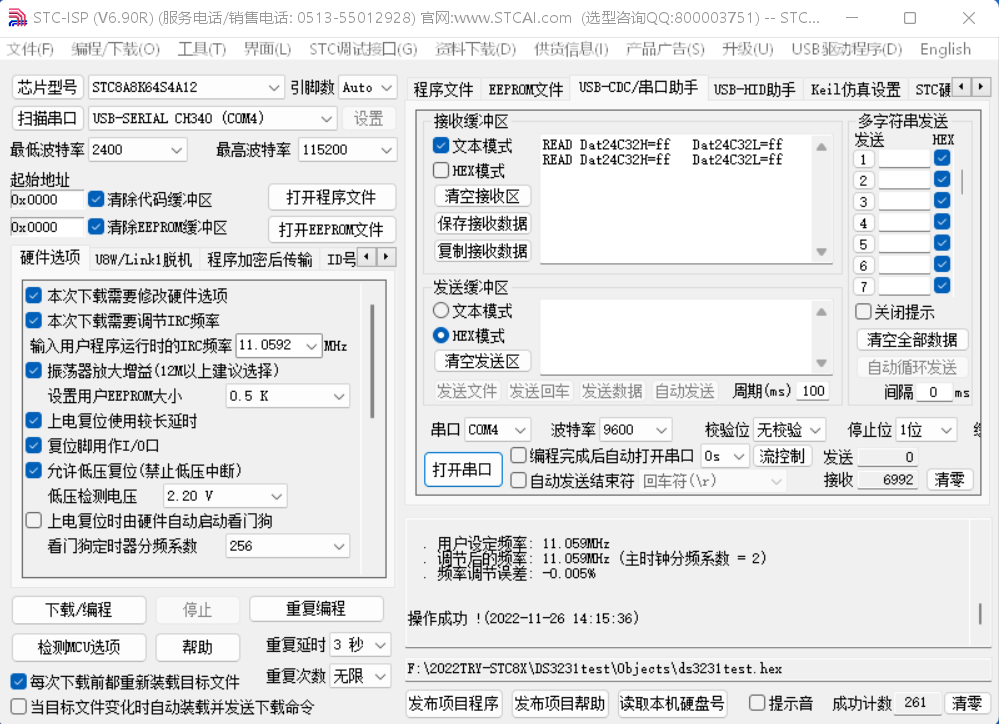Screen dimensions: 999x724
Task: Open 工具(T) menu
Action: coord(202,49)
